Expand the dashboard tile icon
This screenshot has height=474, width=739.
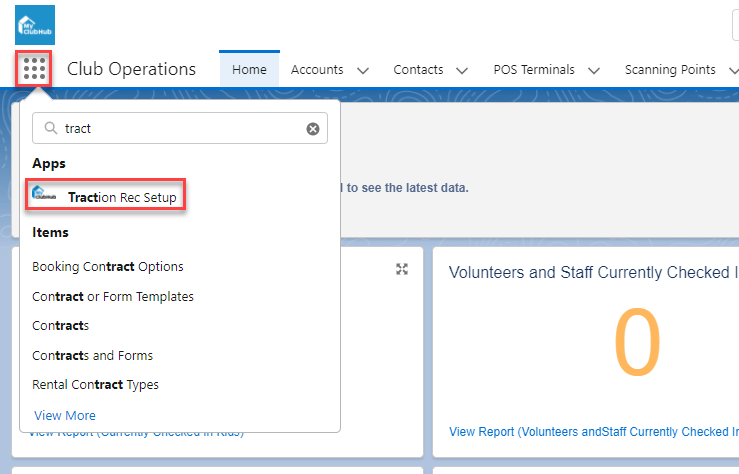tap(402, 269)
